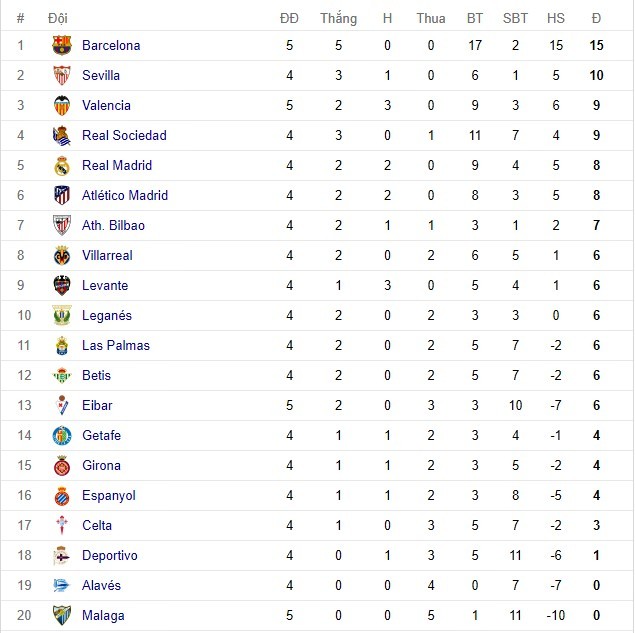
Task: Select the Levante team name
Action: pos(105,285)
